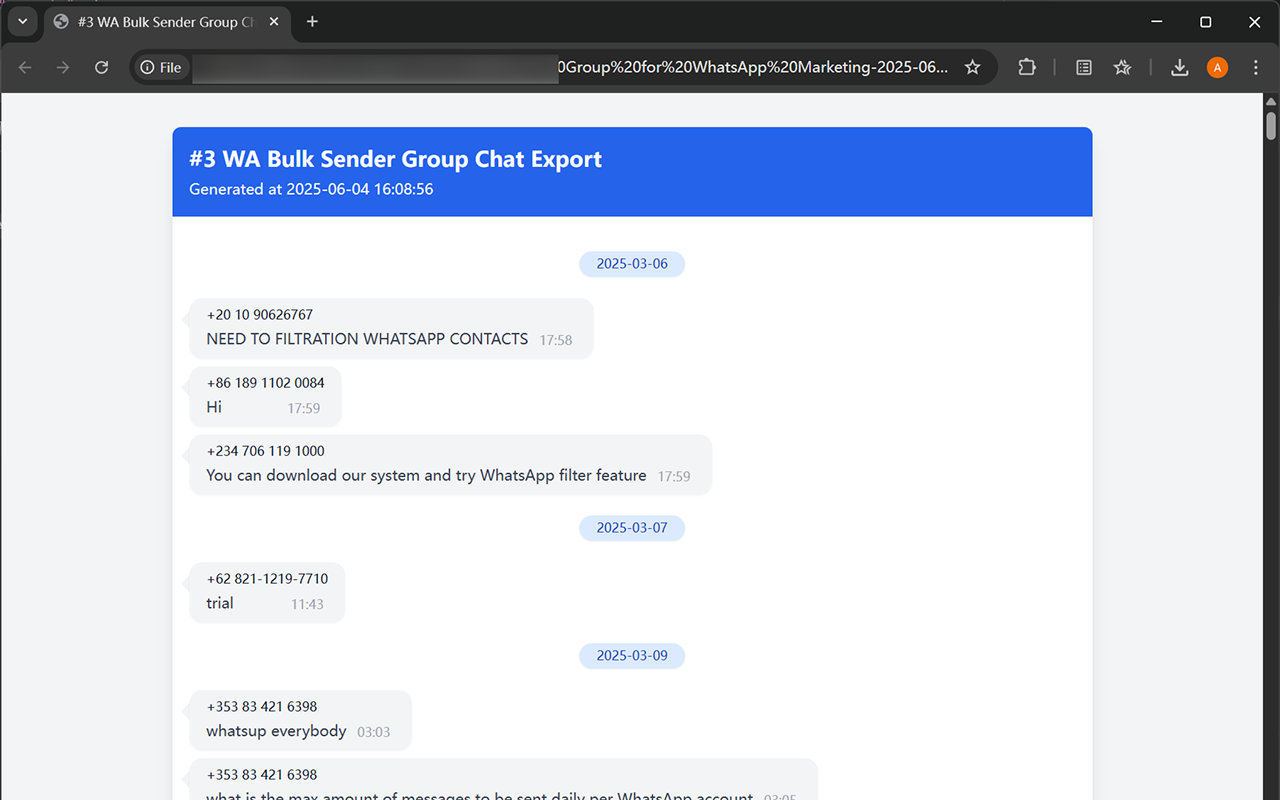Open the tab search chevron dropdown
This screenshot has width=1280, height=800.
pyautogui.click(x=22, y=21)
